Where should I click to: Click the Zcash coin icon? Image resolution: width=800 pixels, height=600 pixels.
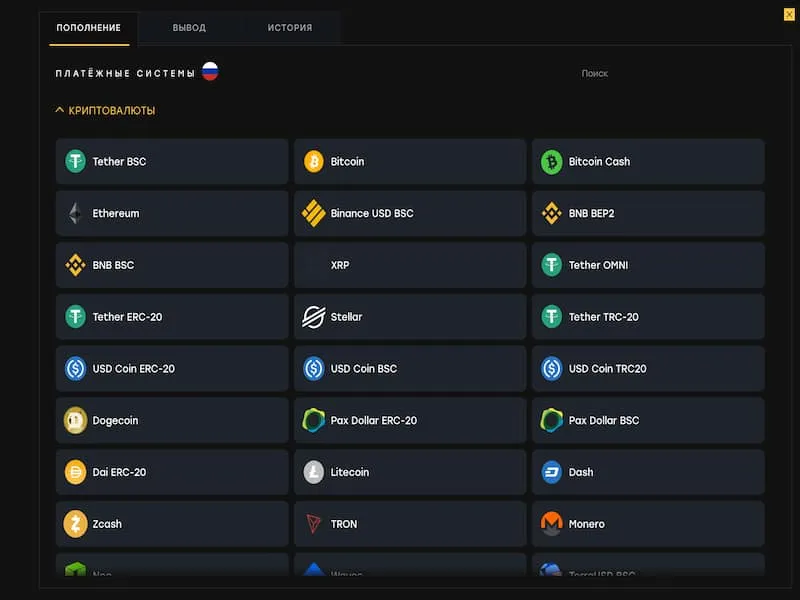(x=76, y=524)
